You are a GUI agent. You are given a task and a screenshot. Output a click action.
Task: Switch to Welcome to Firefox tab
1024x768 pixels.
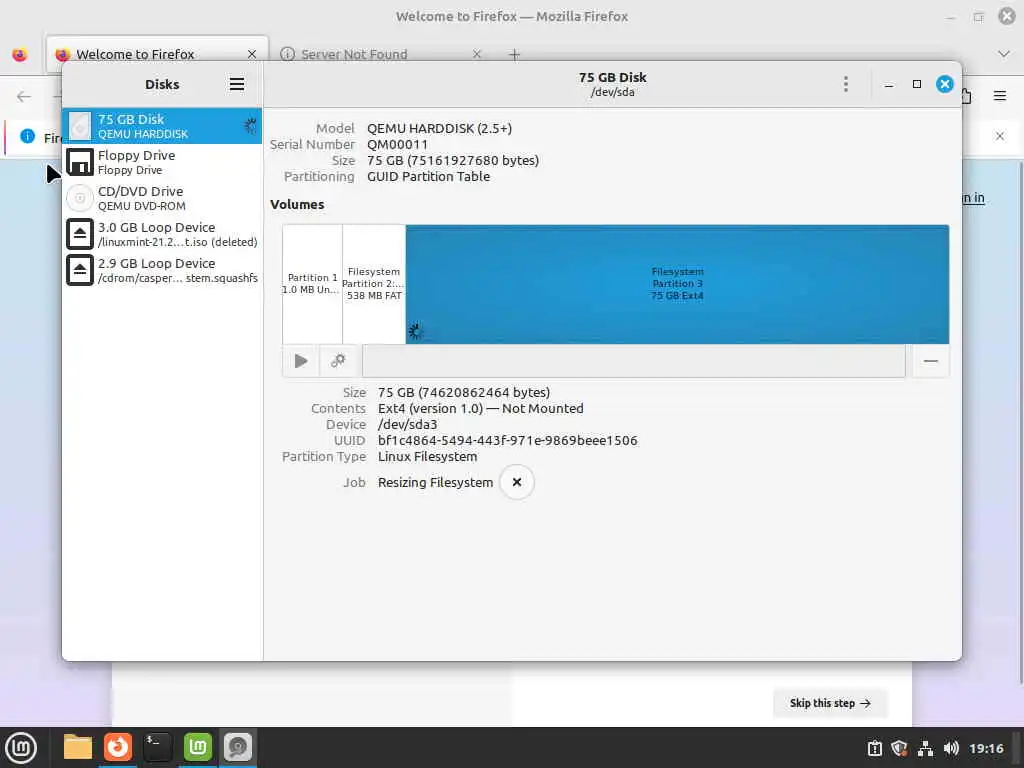pos(157,54)
